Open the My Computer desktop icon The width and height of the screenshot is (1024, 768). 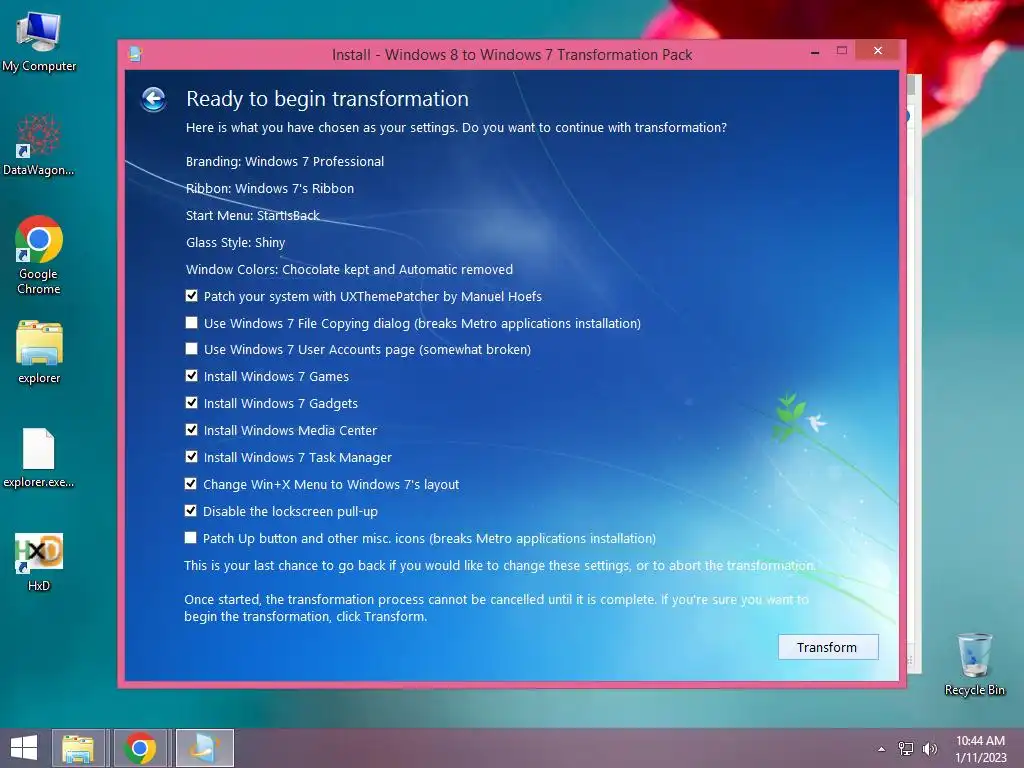click(x=39, y=42)
